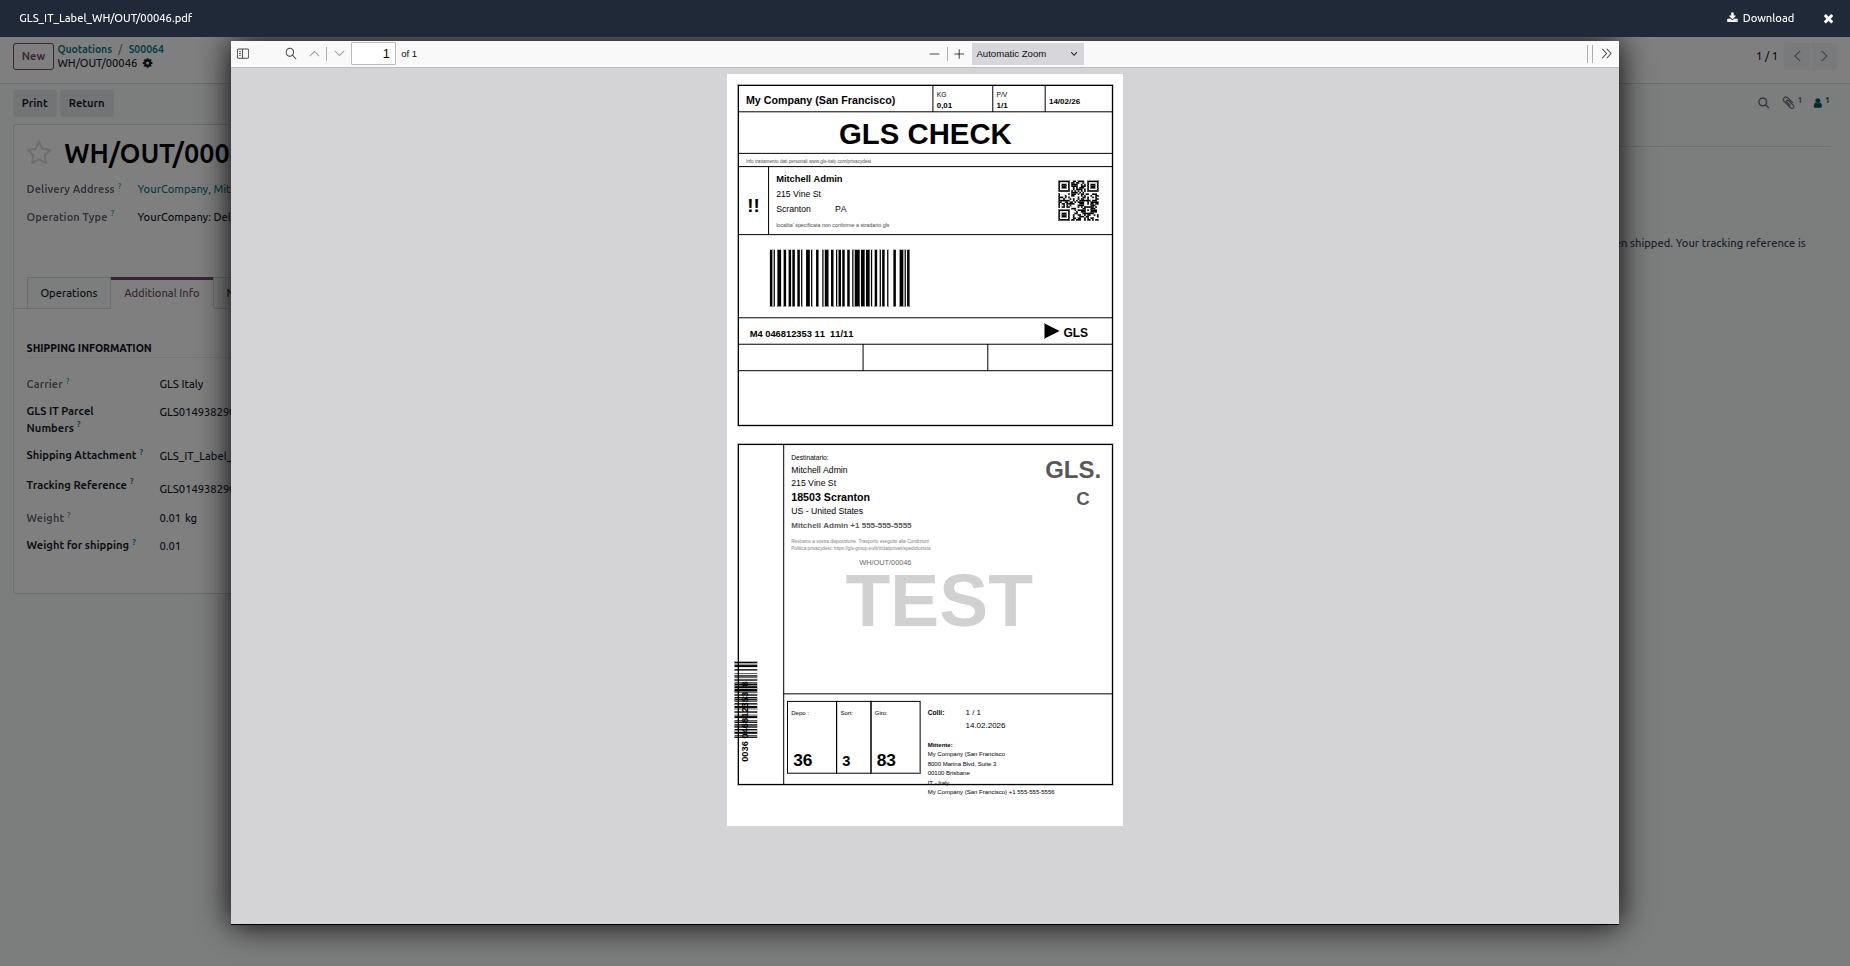Click the PDF filename in the header

coord(106,18)
